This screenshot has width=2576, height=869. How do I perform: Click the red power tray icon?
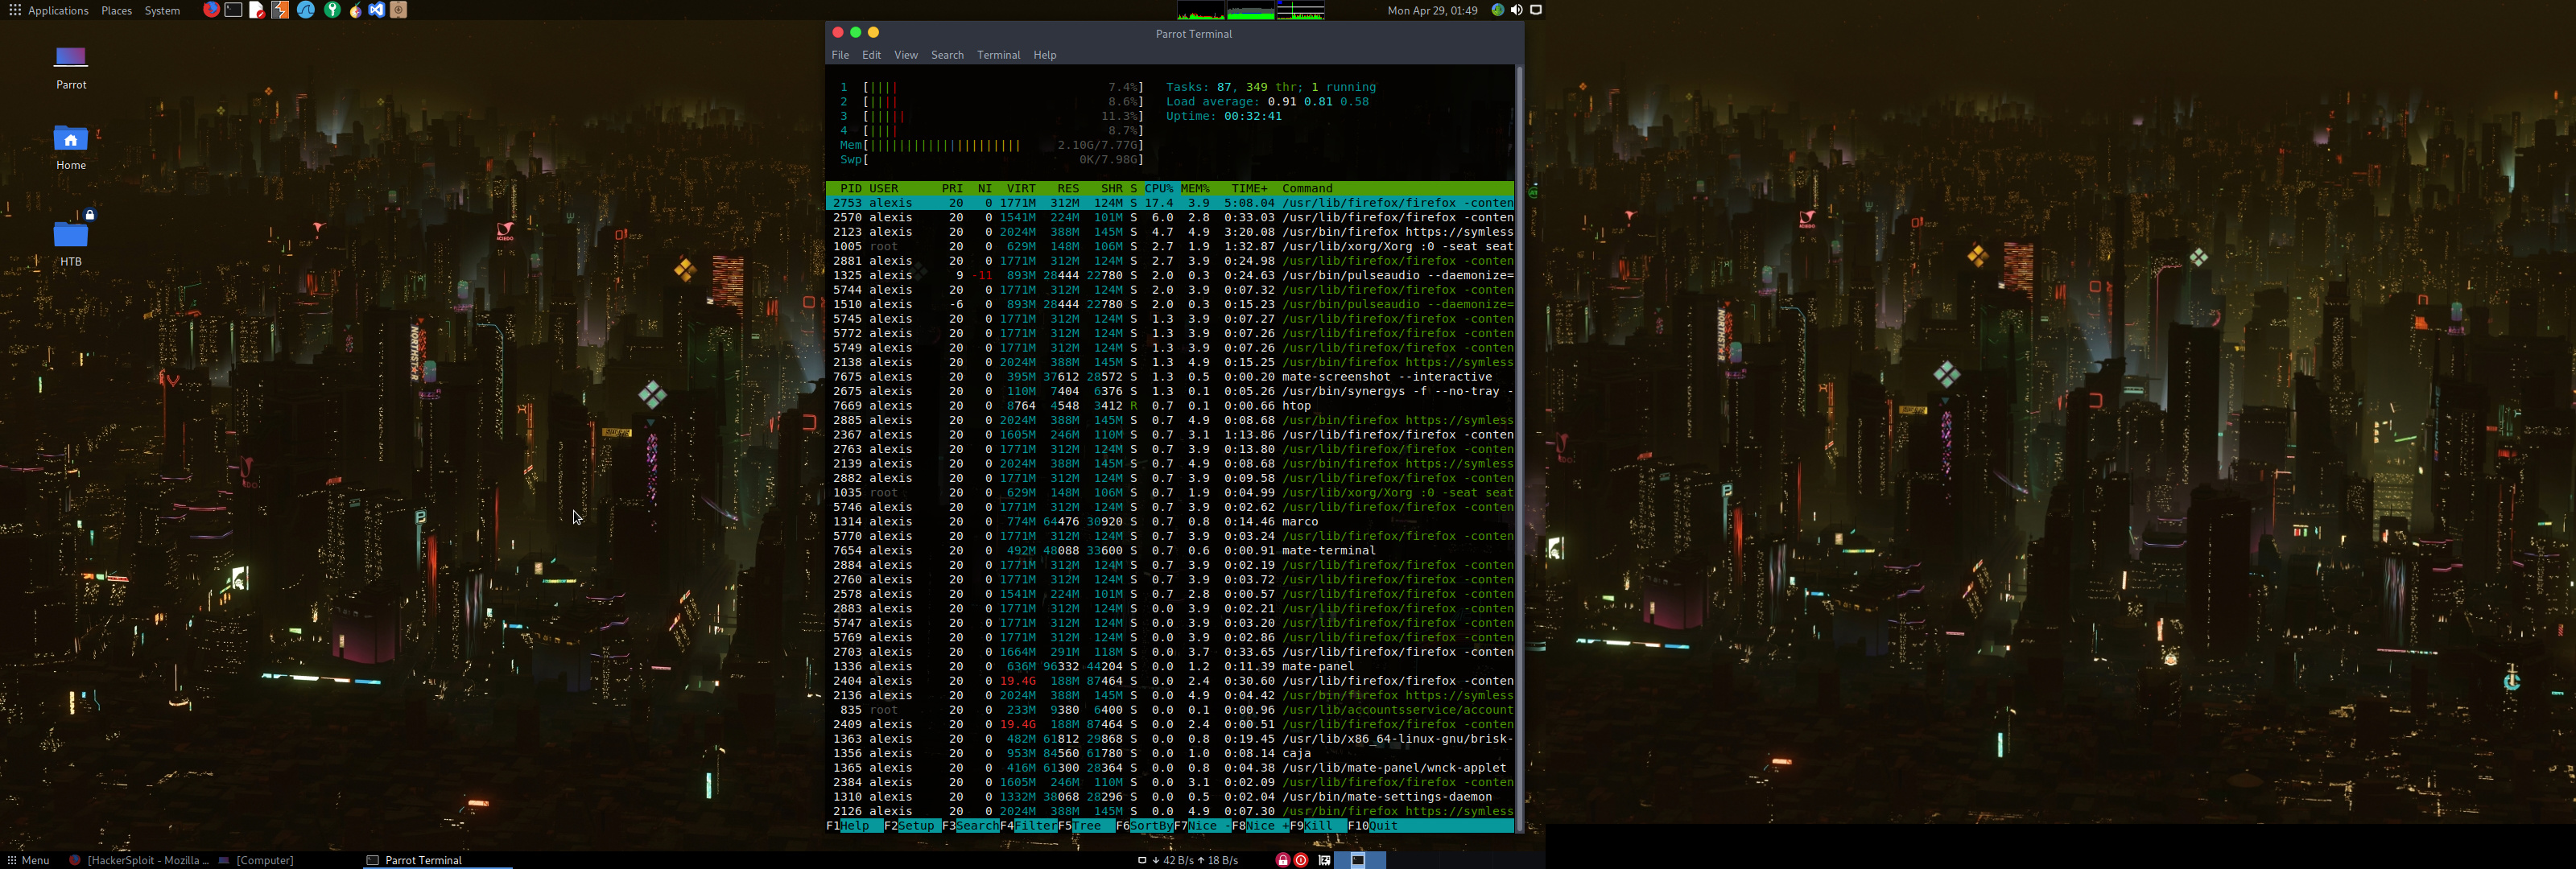point(1301,860)
